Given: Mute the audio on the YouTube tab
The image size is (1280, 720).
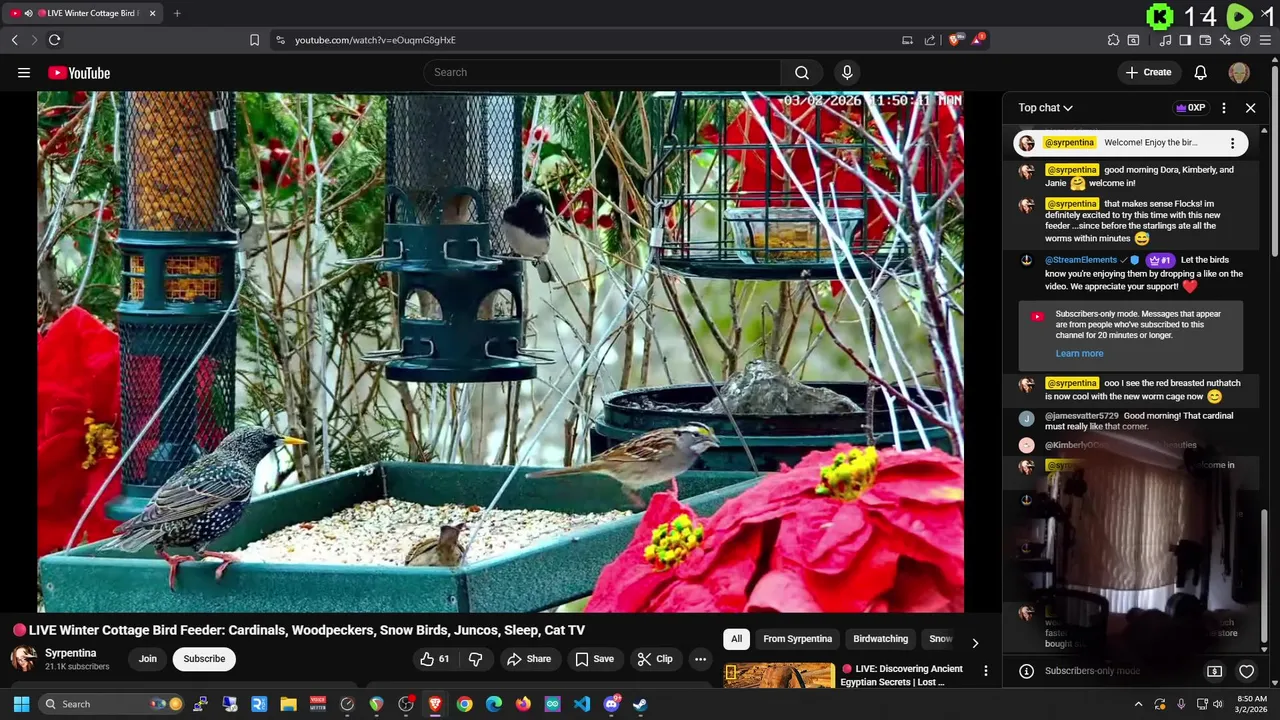Looking at the screenshot, I should coord(28,13).
